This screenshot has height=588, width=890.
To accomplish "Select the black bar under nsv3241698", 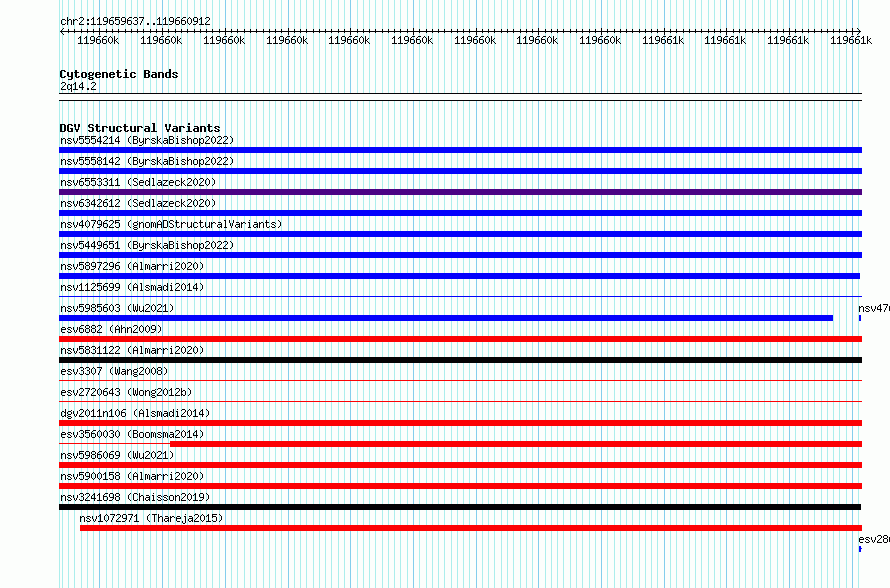I will click(460, 507).
